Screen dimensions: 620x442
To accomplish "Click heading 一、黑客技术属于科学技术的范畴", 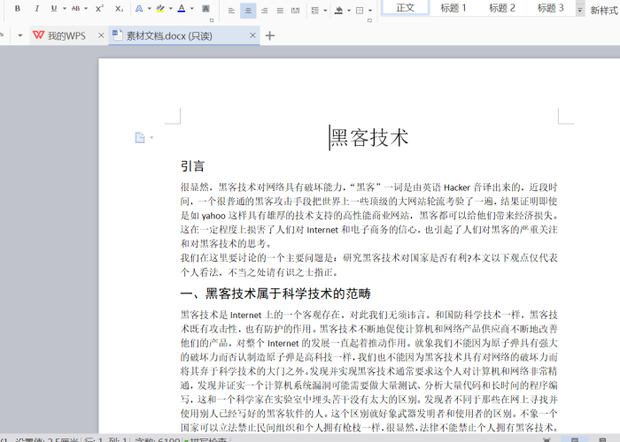I will pyautogui.click(x=276, y=294).
